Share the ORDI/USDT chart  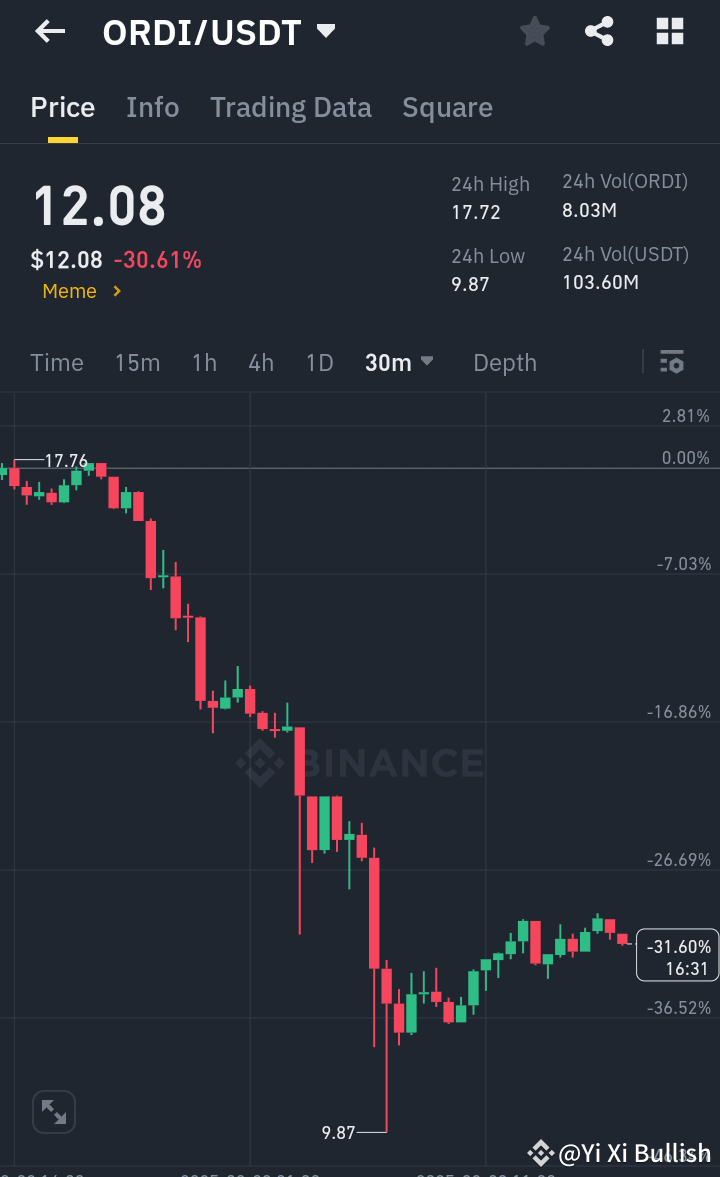[599, 31]
